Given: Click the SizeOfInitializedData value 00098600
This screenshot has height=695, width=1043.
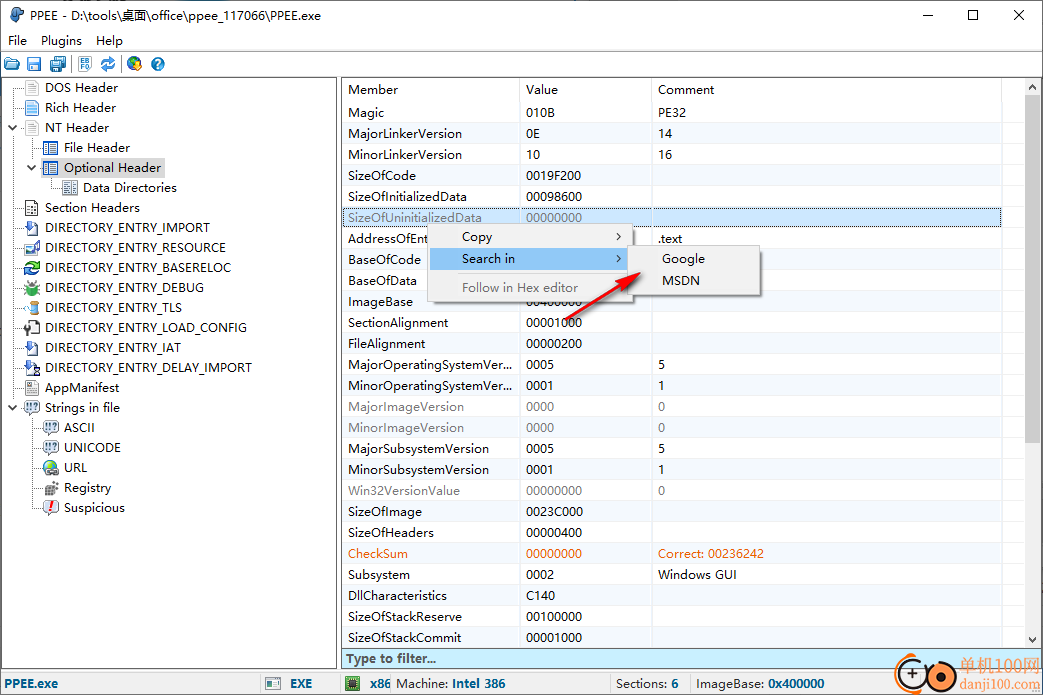Looking at the screenshot, I should click(x=553, y=197).
